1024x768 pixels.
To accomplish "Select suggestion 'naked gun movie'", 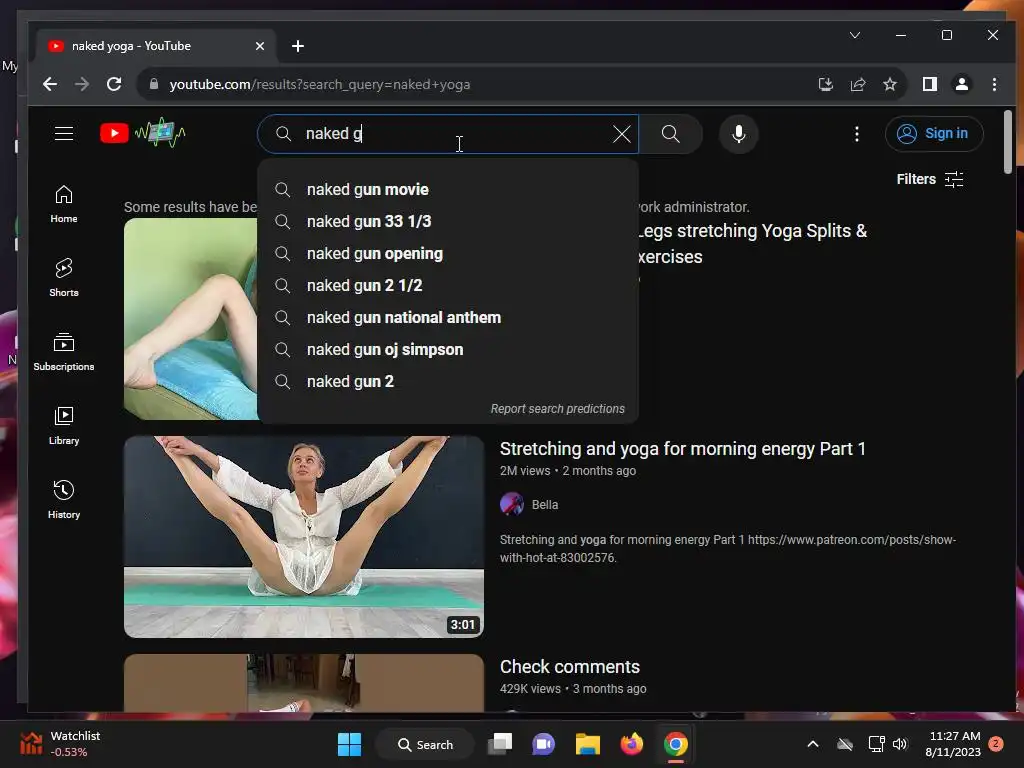I will [448, 189].
